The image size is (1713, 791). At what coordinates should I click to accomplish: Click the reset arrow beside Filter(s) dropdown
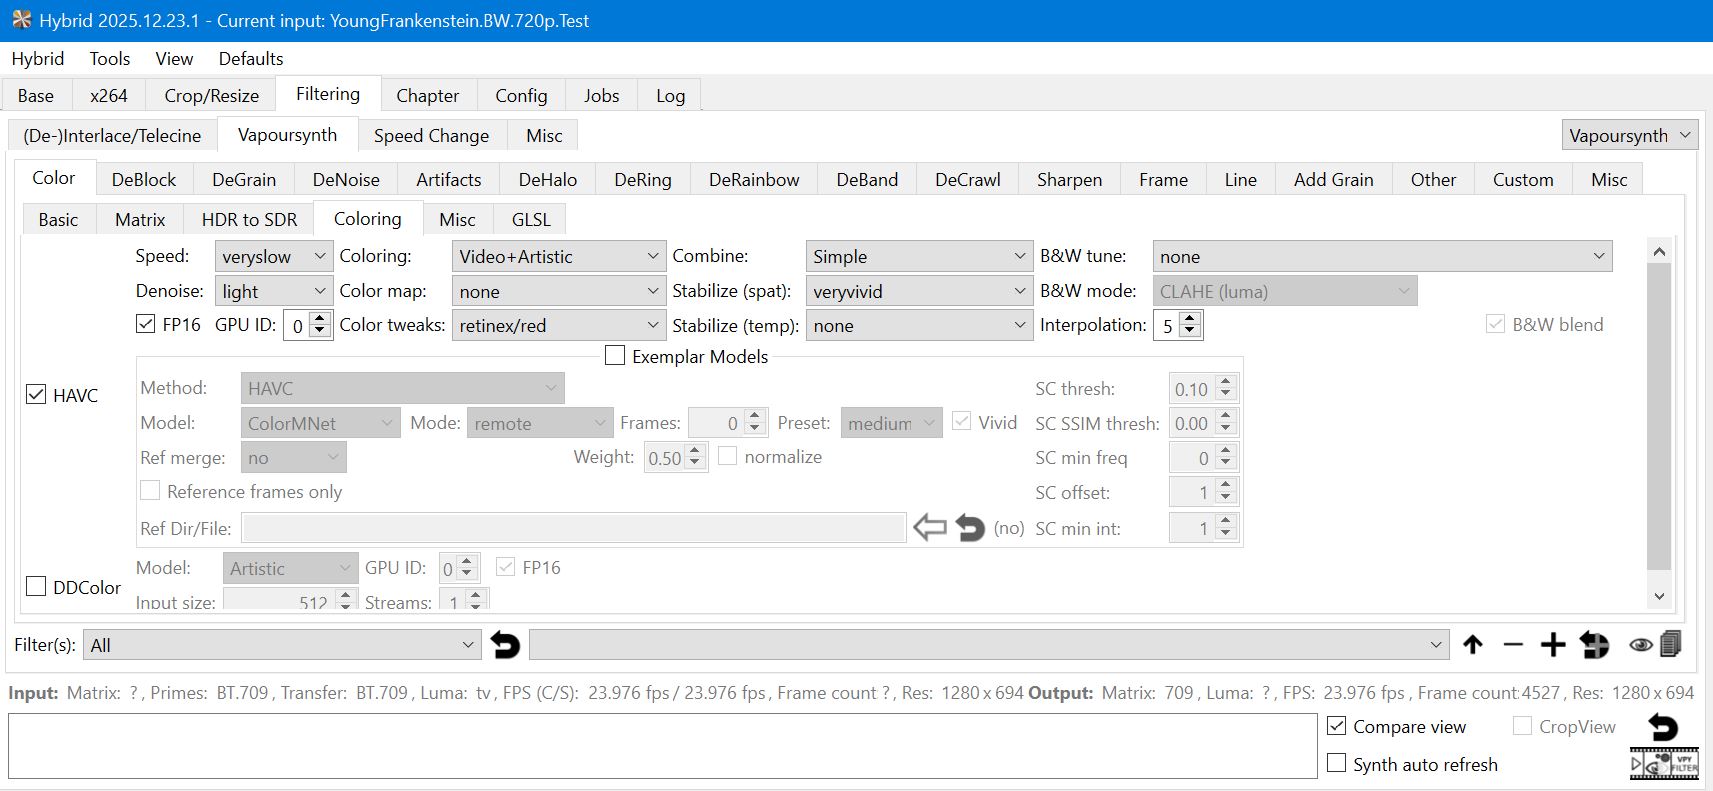click(506, 645)
